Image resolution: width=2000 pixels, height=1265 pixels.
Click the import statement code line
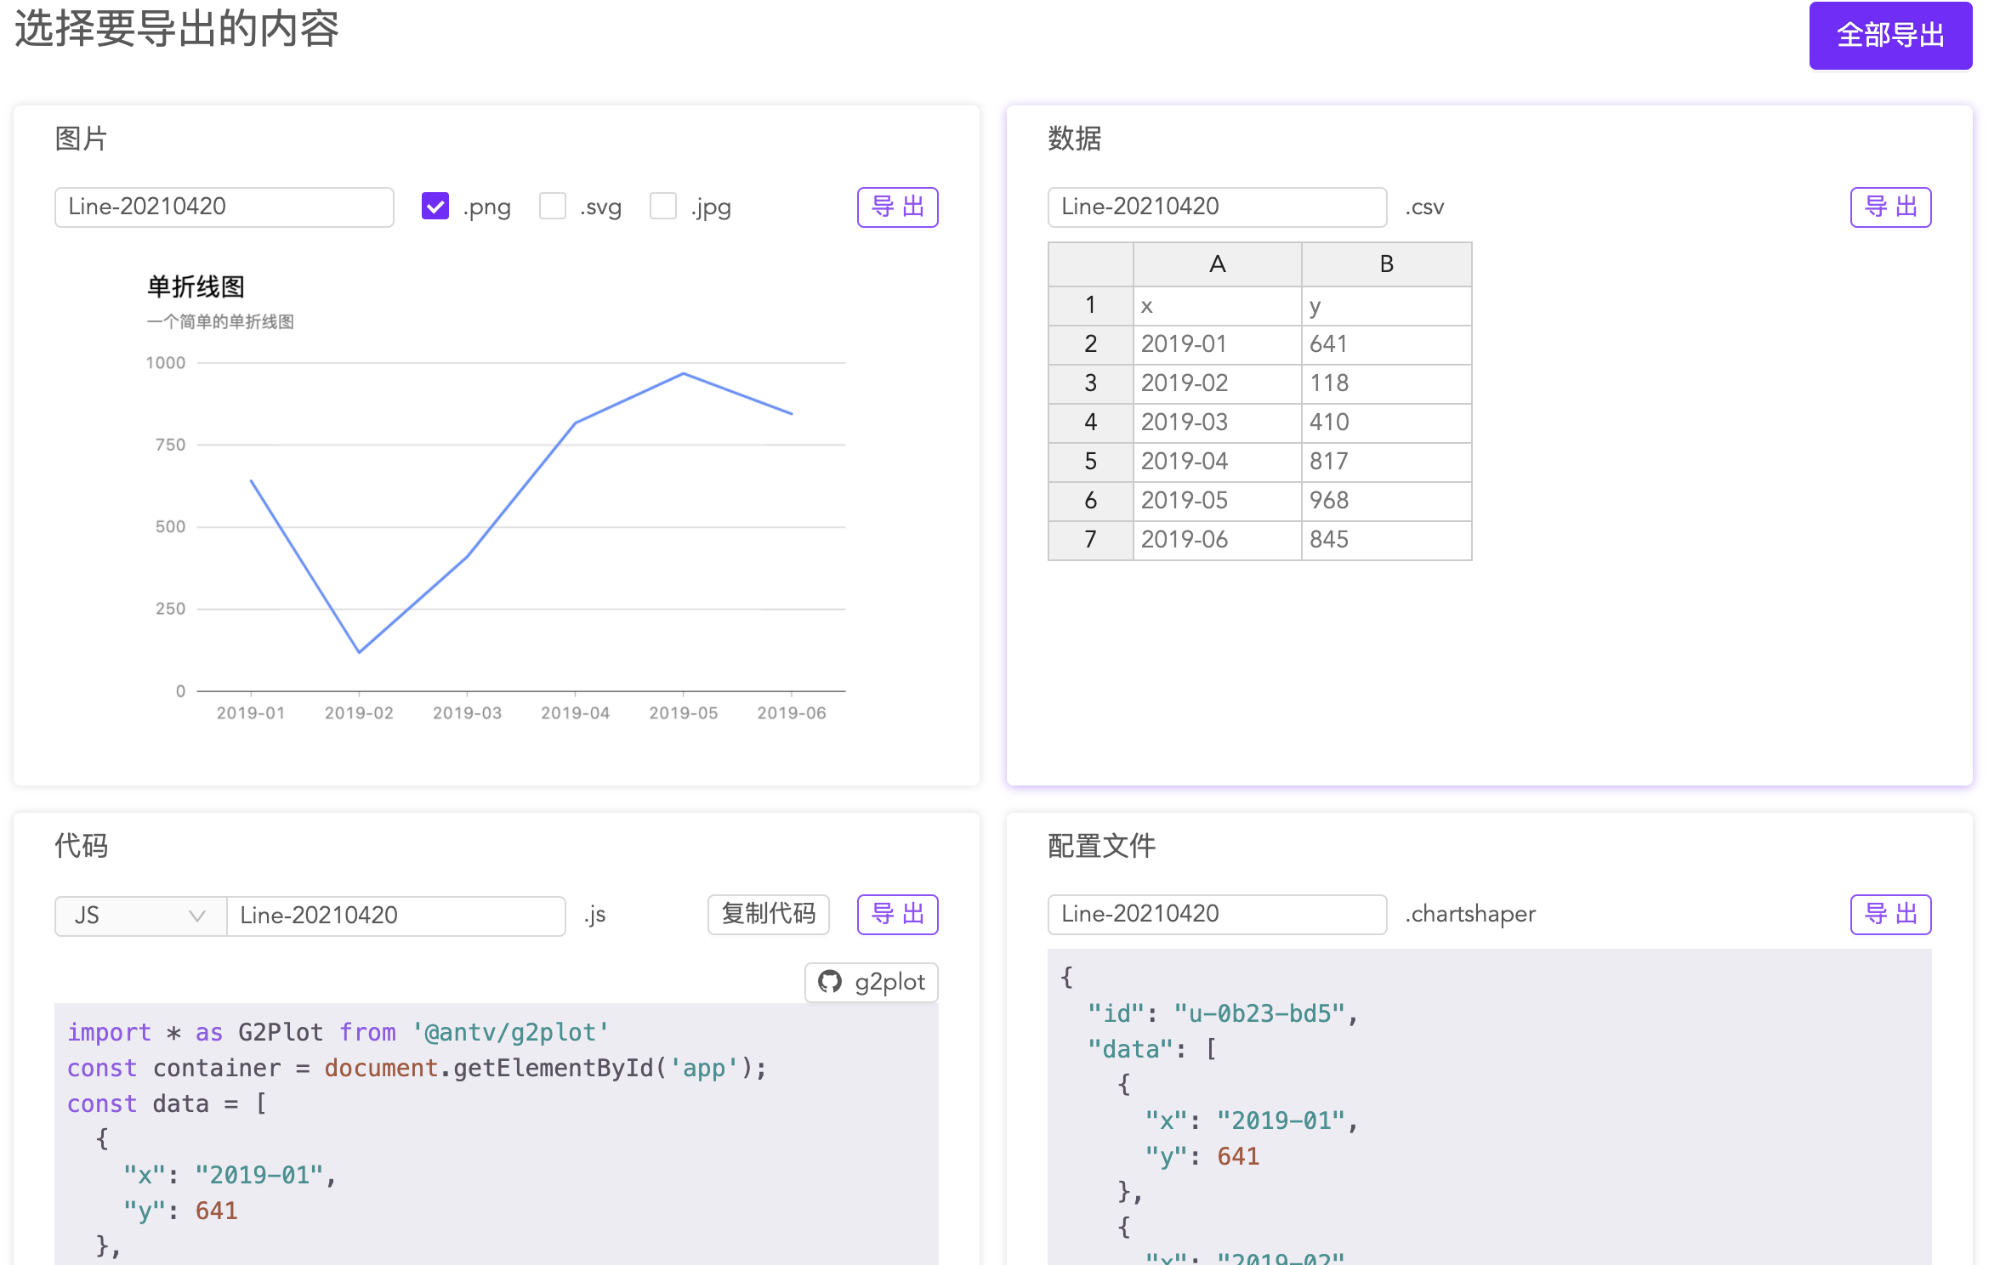tap(338, 1032)
